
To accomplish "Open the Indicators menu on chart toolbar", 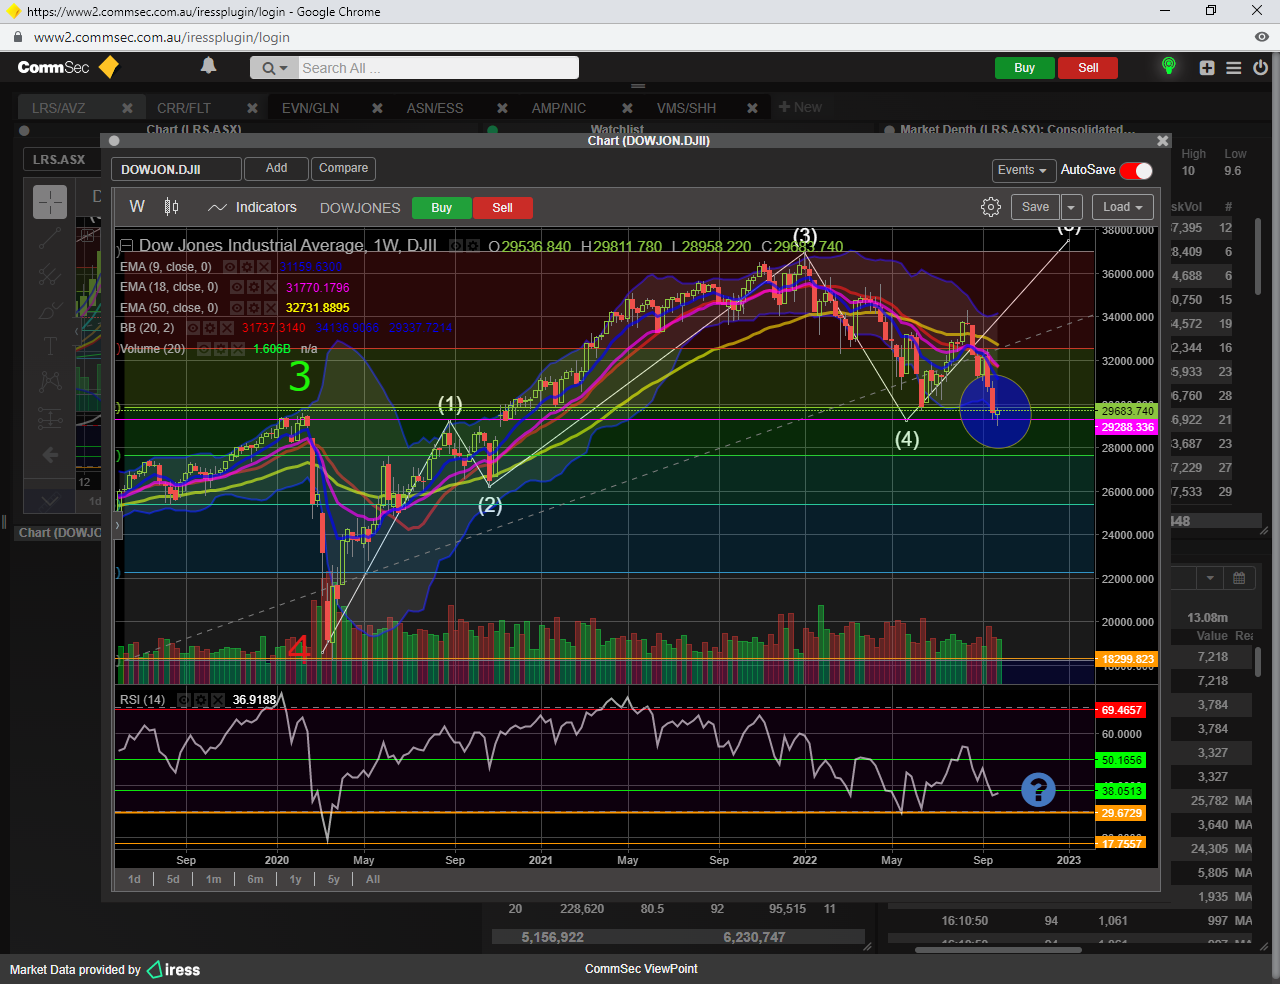I will tap(252, 207).
